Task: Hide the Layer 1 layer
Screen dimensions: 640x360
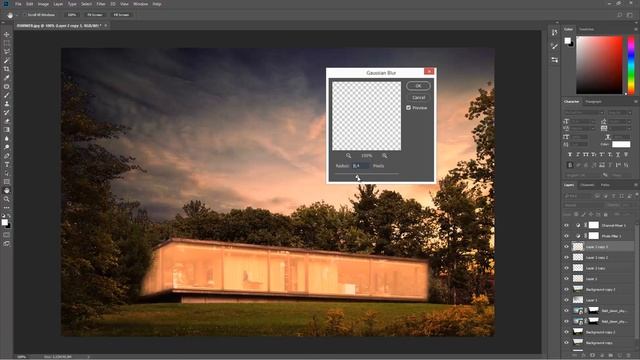Action: pos(566,300)
